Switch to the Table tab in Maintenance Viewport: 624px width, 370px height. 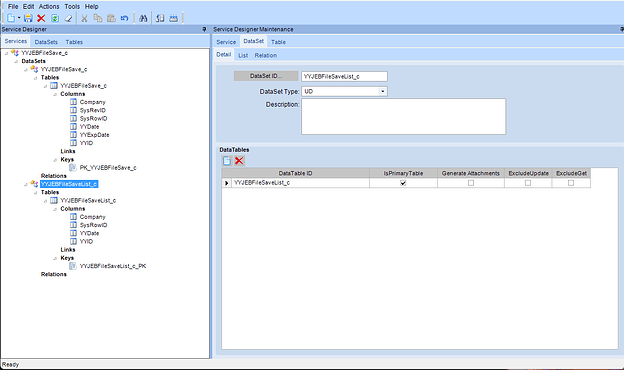point(278,42)
